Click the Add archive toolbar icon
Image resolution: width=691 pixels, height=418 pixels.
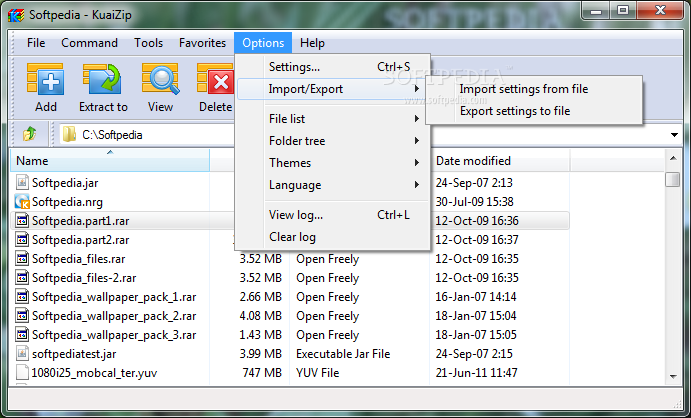click(x=45, y=79)
